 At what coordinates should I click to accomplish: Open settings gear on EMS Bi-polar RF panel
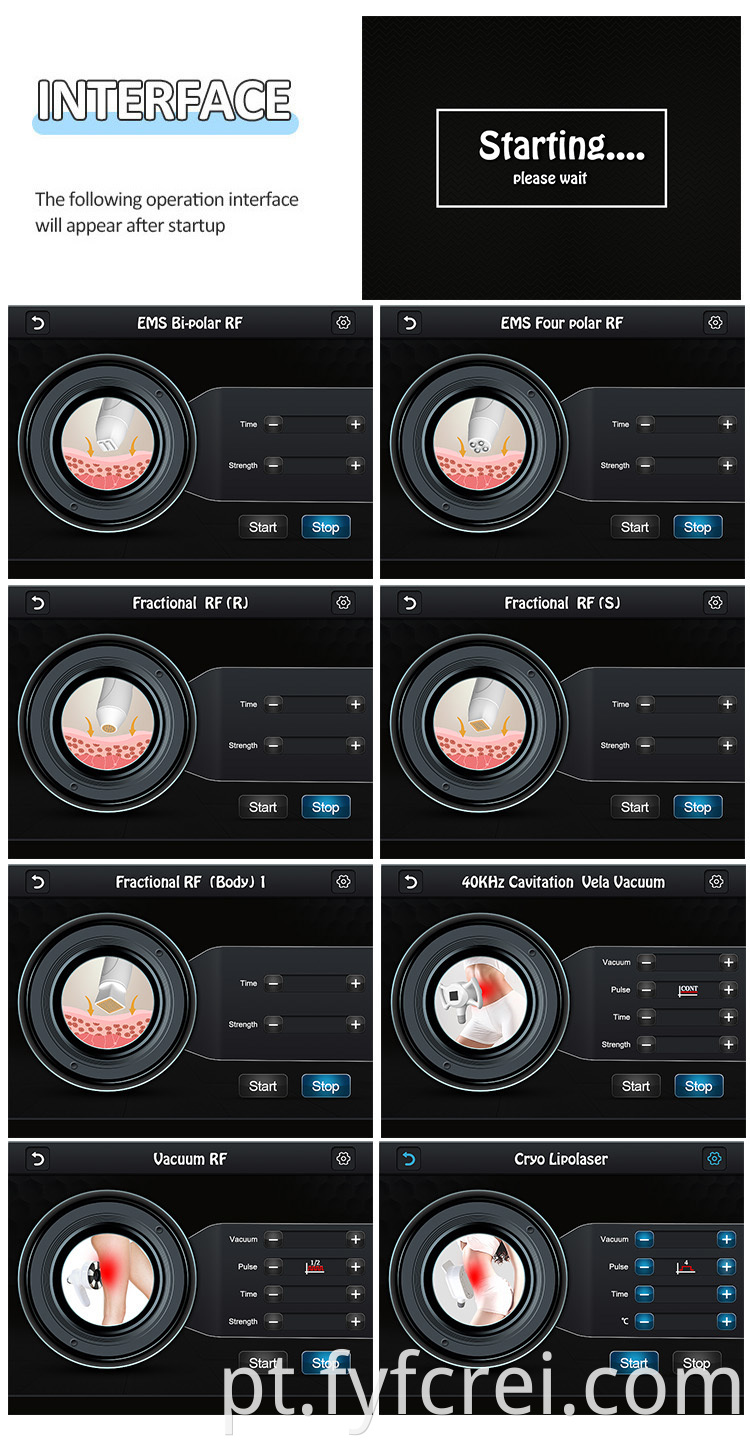pyautogui.click(x=343, y=323)
